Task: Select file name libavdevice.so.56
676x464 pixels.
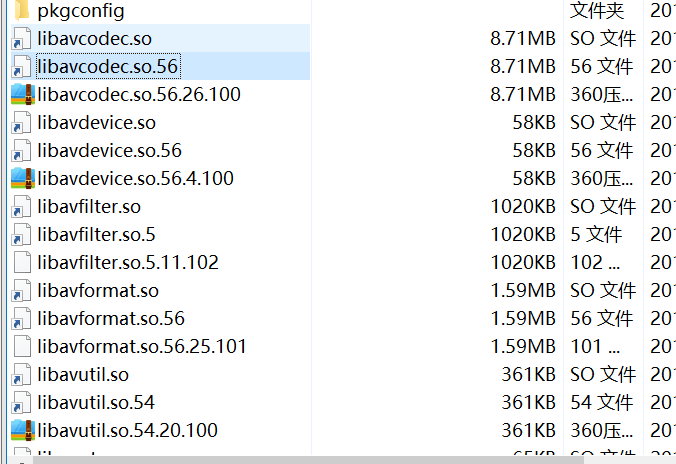Action: [110, 150]
